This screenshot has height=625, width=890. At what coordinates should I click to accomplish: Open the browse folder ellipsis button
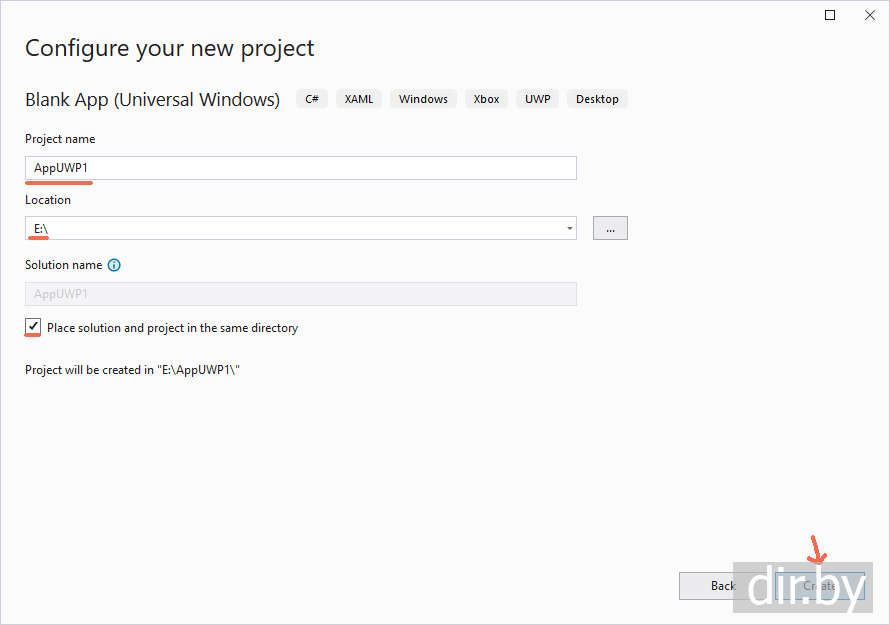tap(610, 228)
